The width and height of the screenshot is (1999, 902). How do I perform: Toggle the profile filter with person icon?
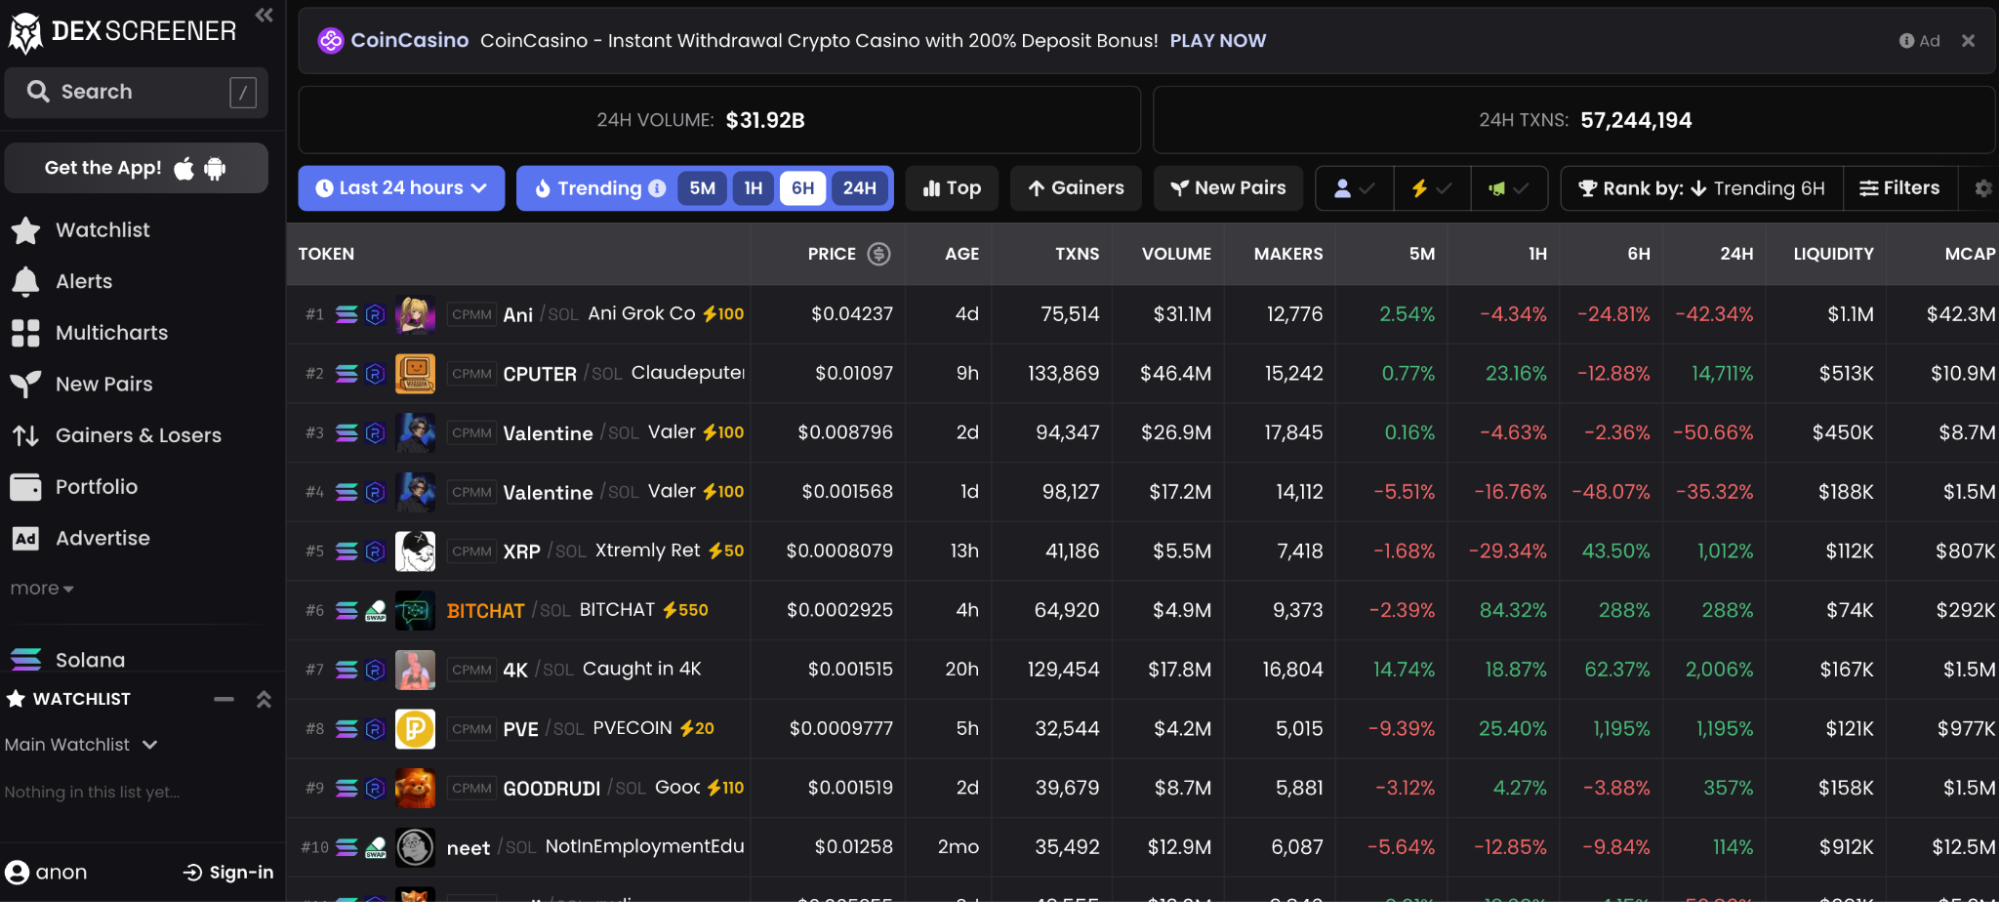point(1355,188)
